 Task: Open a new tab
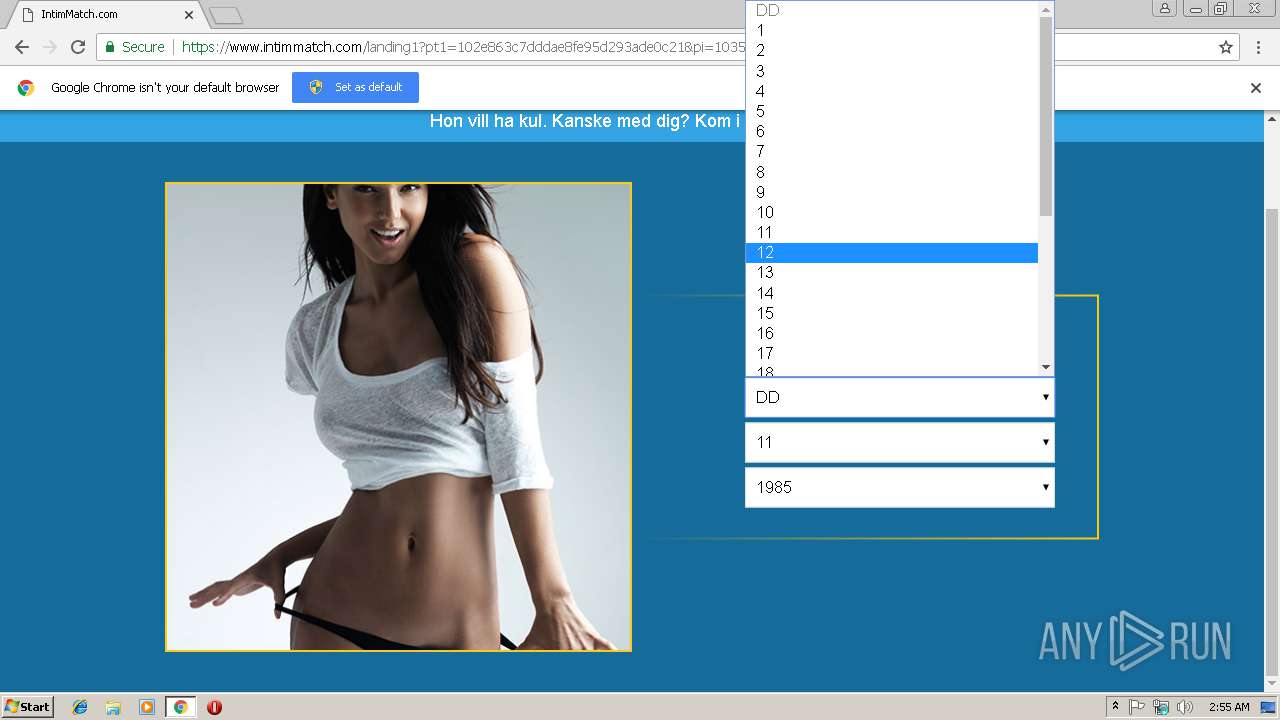point(226,15)
